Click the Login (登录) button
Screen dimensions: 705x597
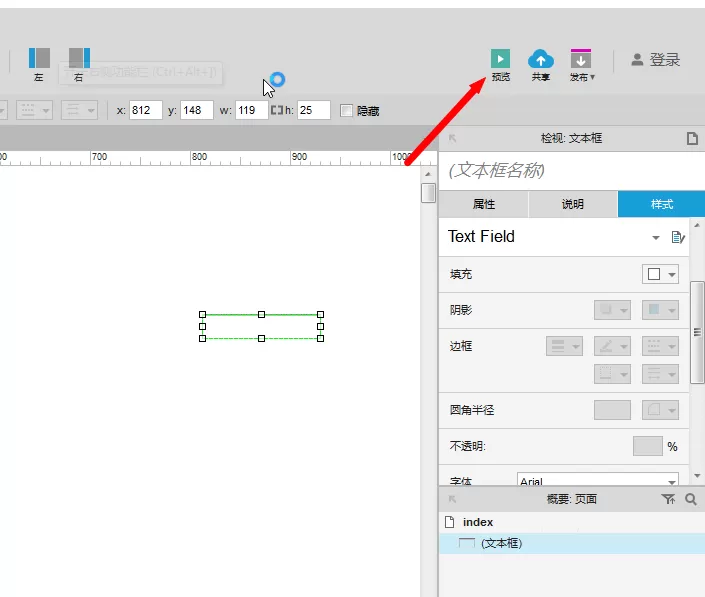(656, 60)
